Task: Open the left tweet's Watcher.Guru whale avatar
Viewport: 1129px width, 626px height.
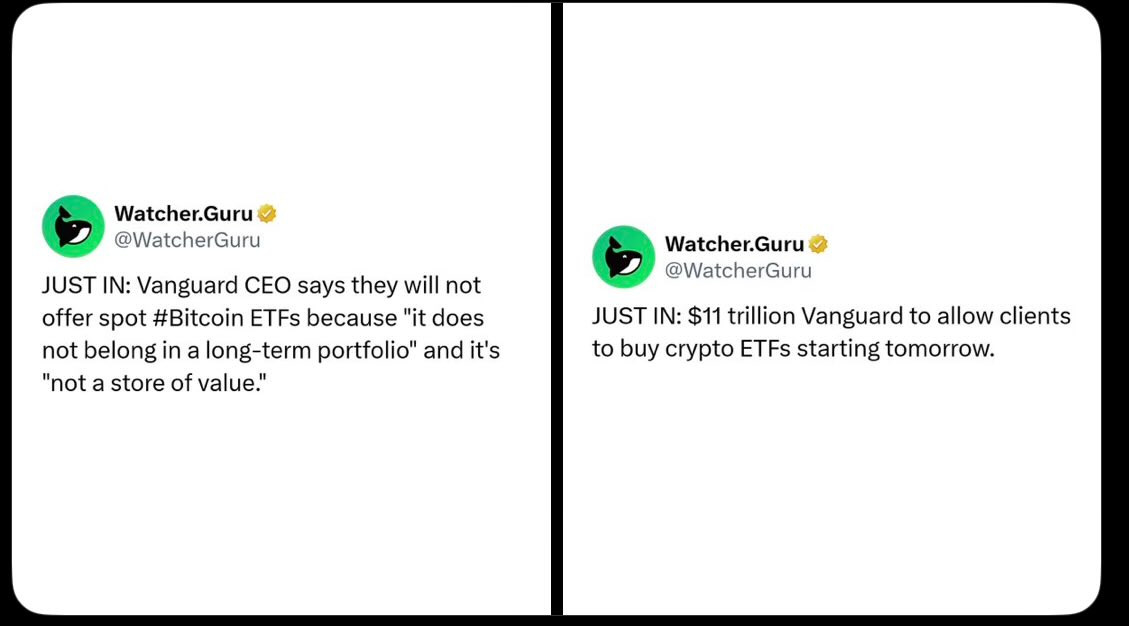Action: click(73, 226)
